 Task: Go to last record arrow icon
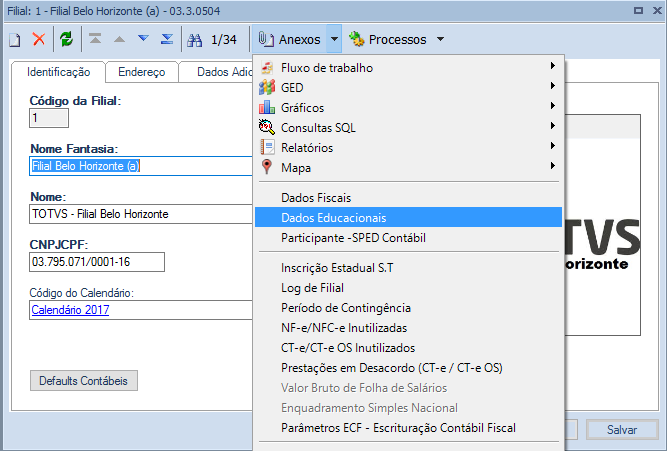click(x=167, y=39)
